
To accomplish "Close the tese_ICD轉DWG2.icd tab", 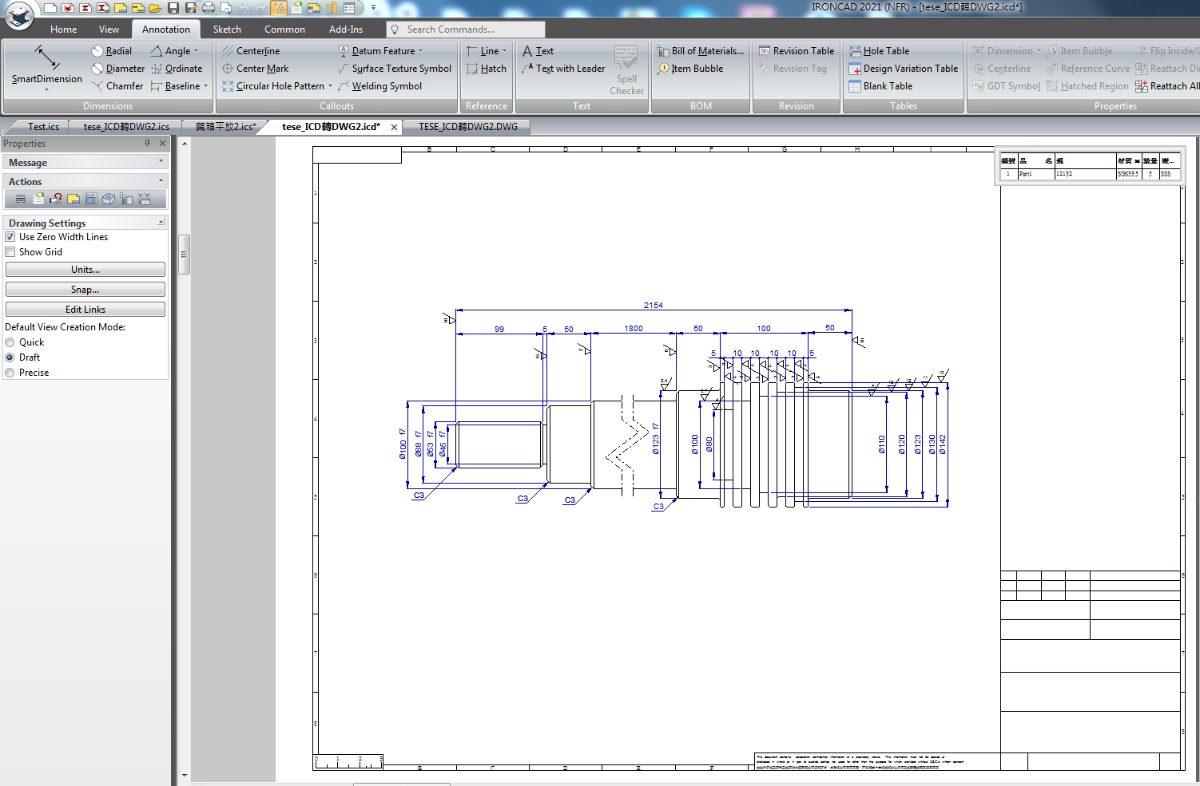I will [x=393, y=127].
